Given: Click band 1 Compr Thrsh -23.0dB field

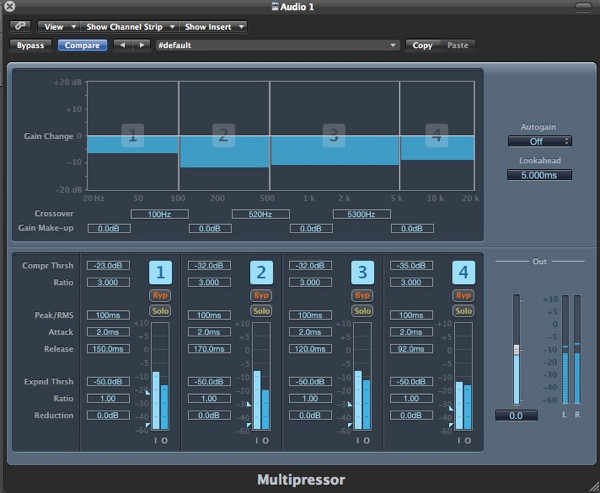Looking at the screenshot, I should pyautogui.click(x=108, y=265).
